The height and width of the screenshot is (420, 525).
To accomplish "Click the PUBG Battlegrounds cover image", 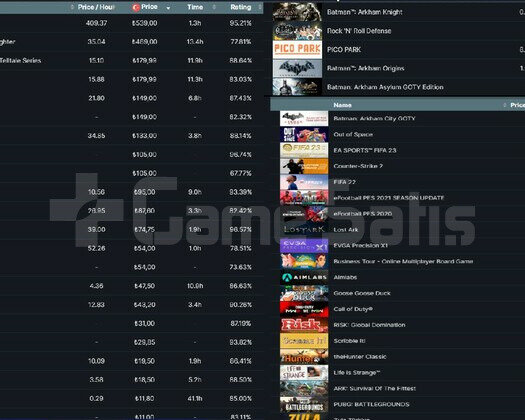I will [304, 404].
